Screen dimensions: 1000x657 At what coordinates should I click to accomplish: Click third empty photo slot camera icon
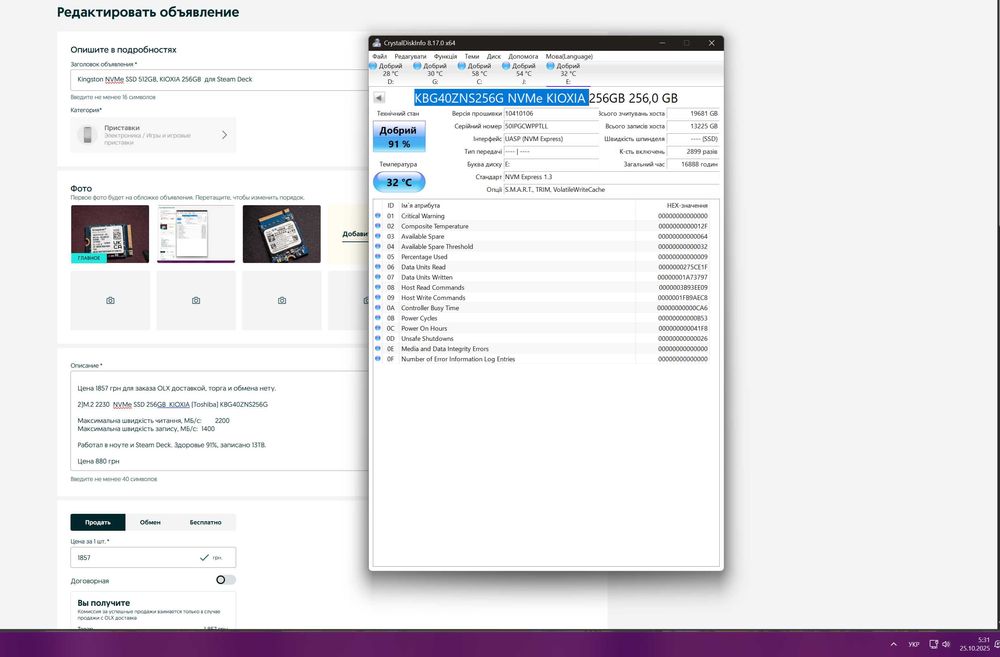(282, 300)
